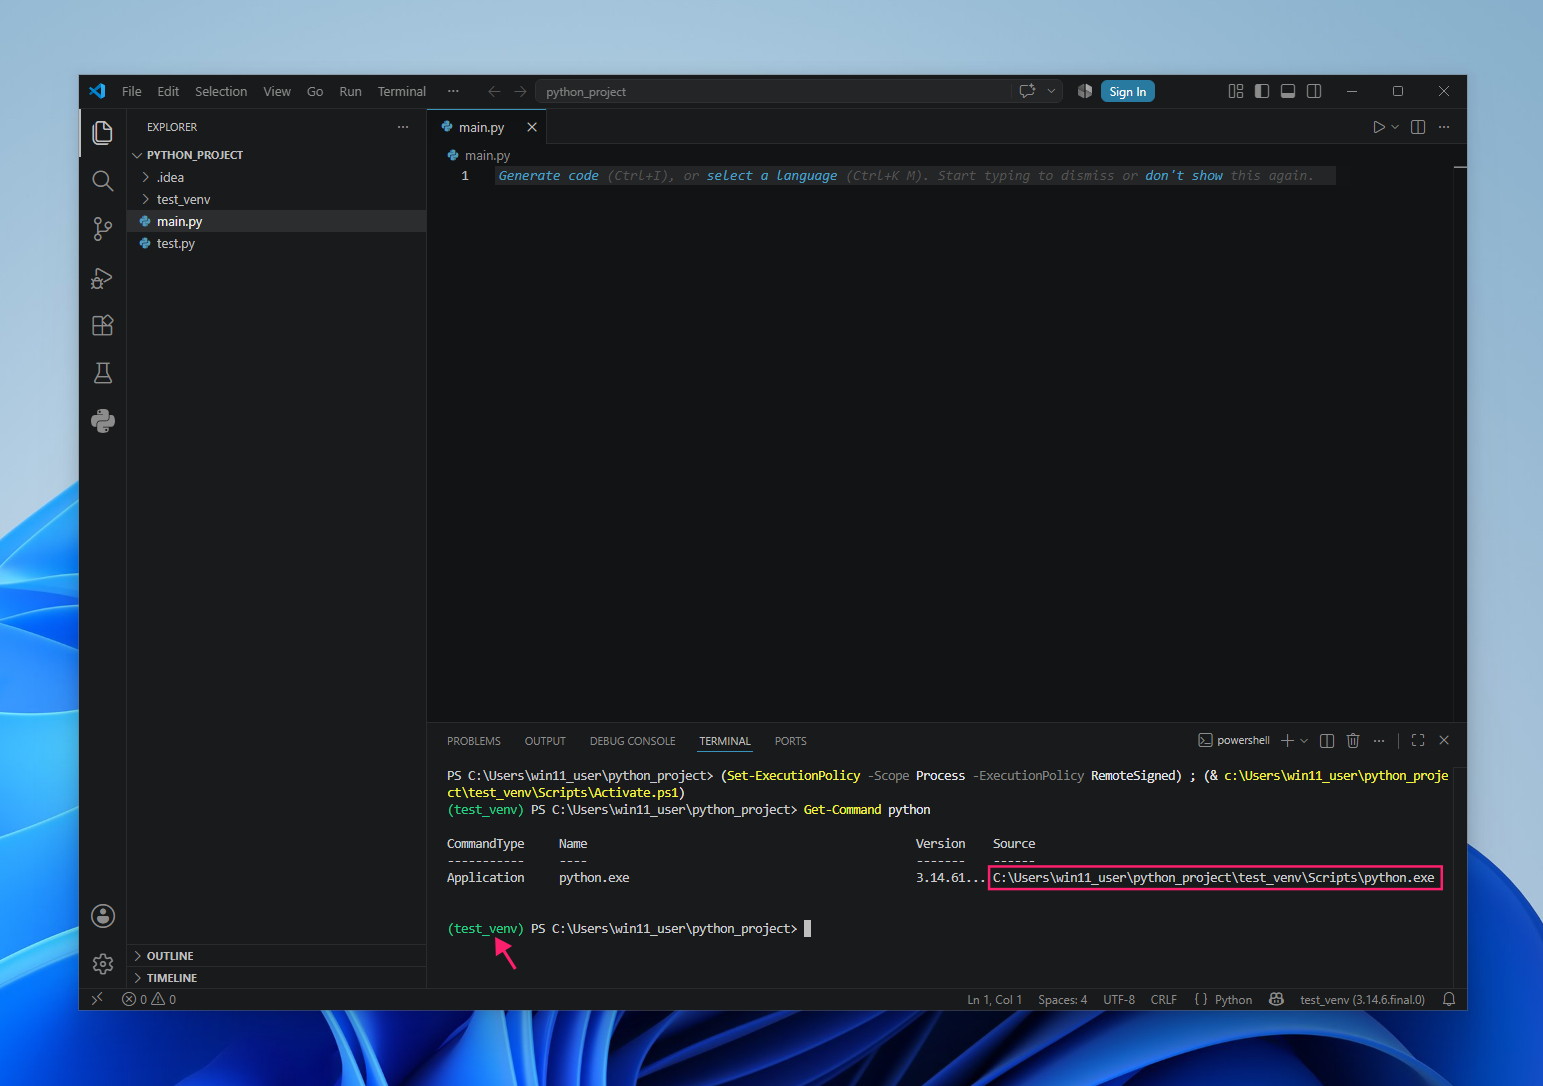
Task: Split the terminal panel
Action: [1327, 741]
